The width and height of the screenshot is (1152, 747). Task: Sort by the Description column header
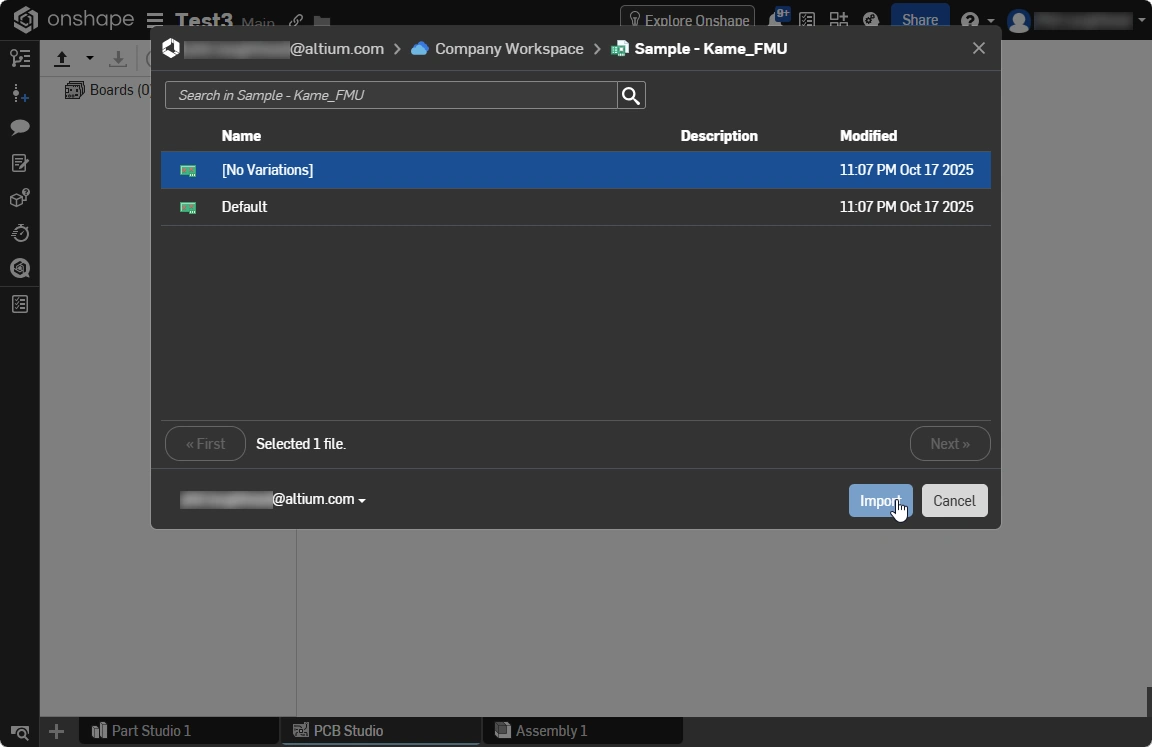click(x=719, y=136)
